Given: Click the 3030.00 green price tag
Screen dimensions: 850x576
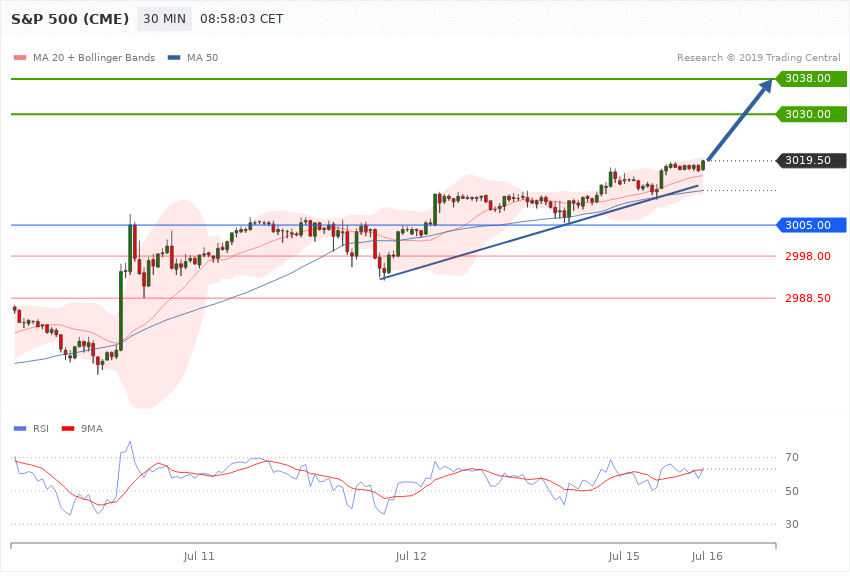Looking at the screenshot, I should [x=812, y=114].
